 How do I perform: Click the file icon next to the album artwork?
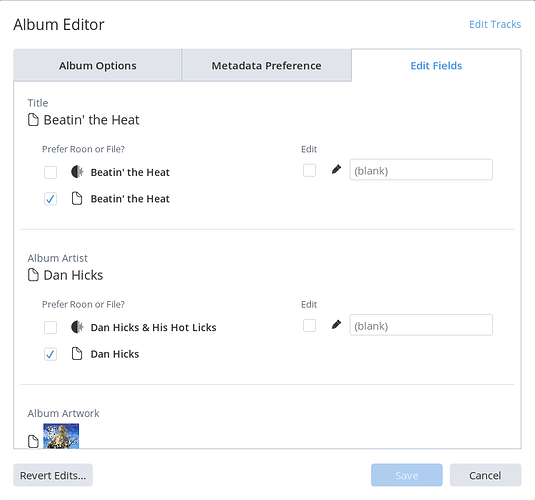coord(33,441)
